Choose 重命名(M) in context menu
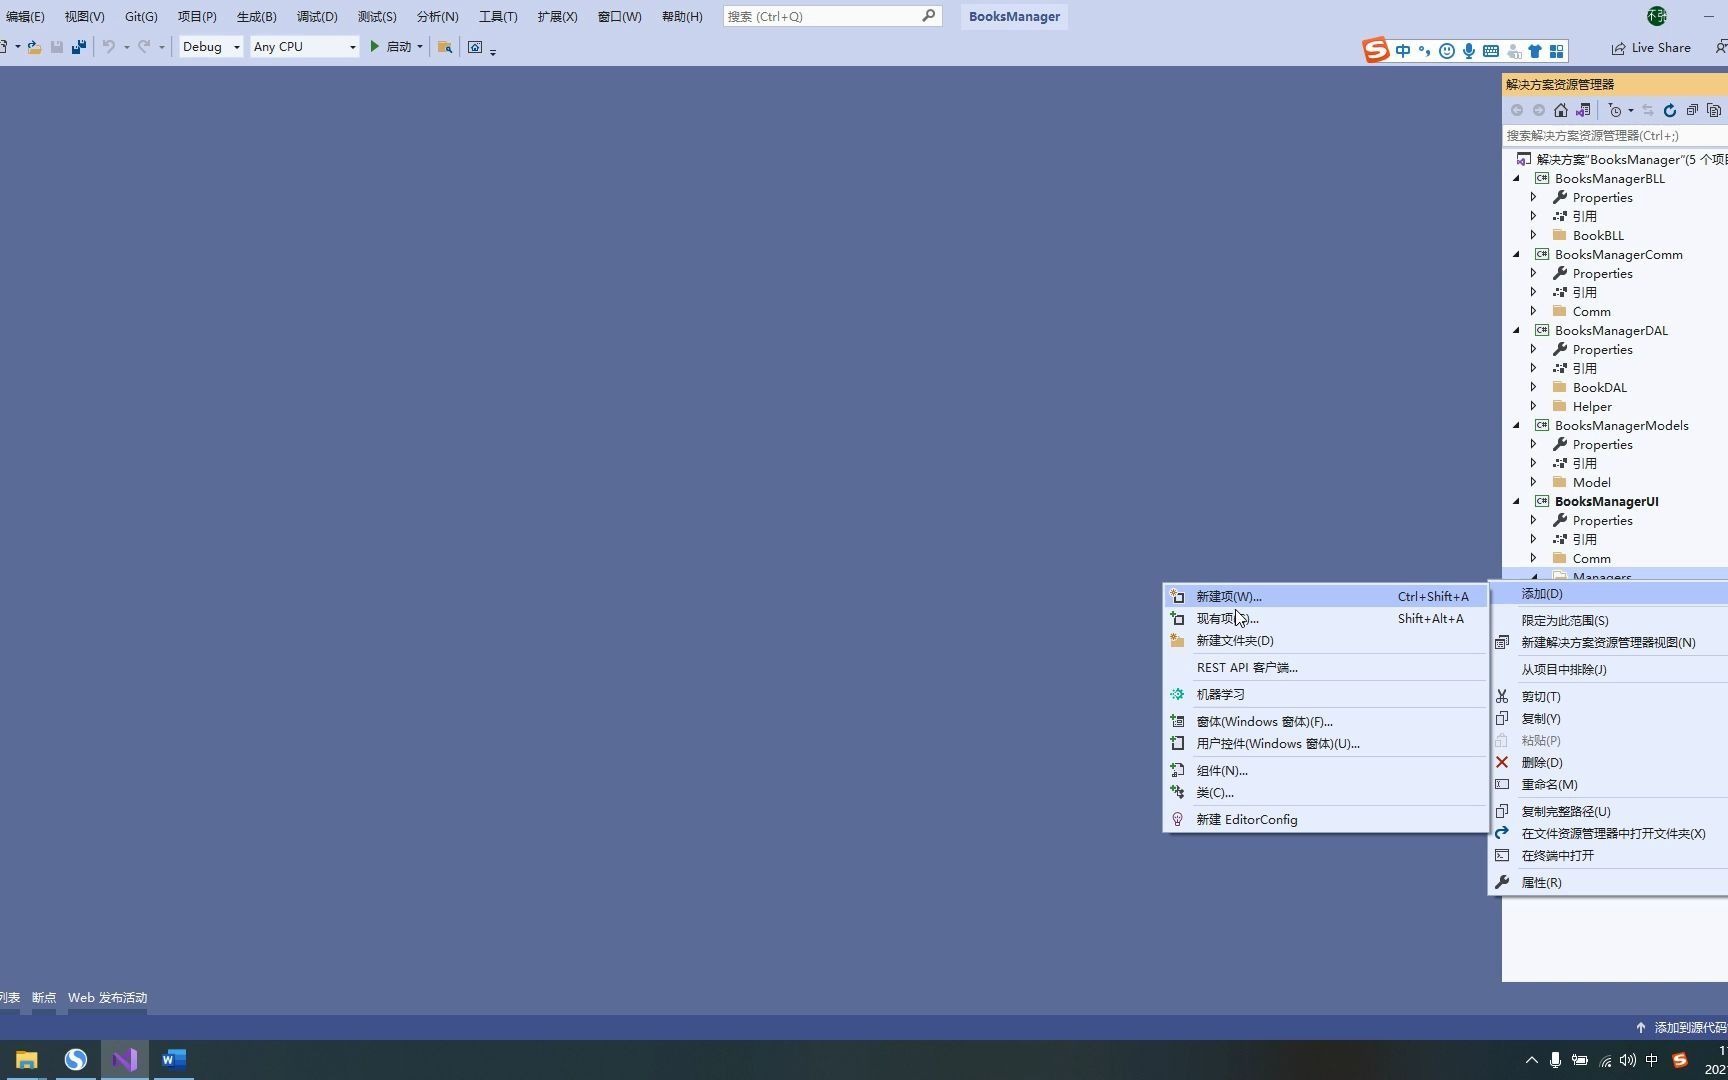This screenshot has height=1080, width=1728. [1609, 784]
